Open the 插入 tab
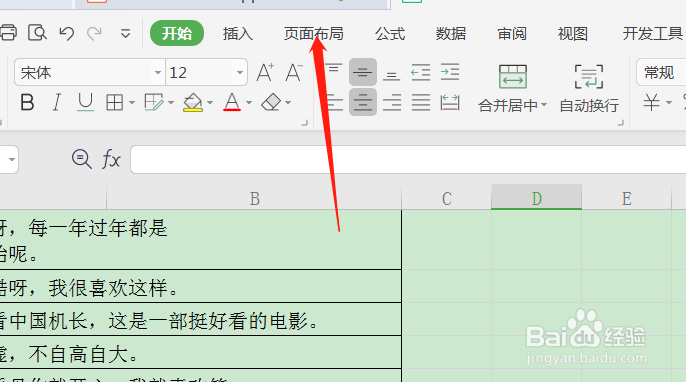This screenshot has height=382, width=686. 238,34
